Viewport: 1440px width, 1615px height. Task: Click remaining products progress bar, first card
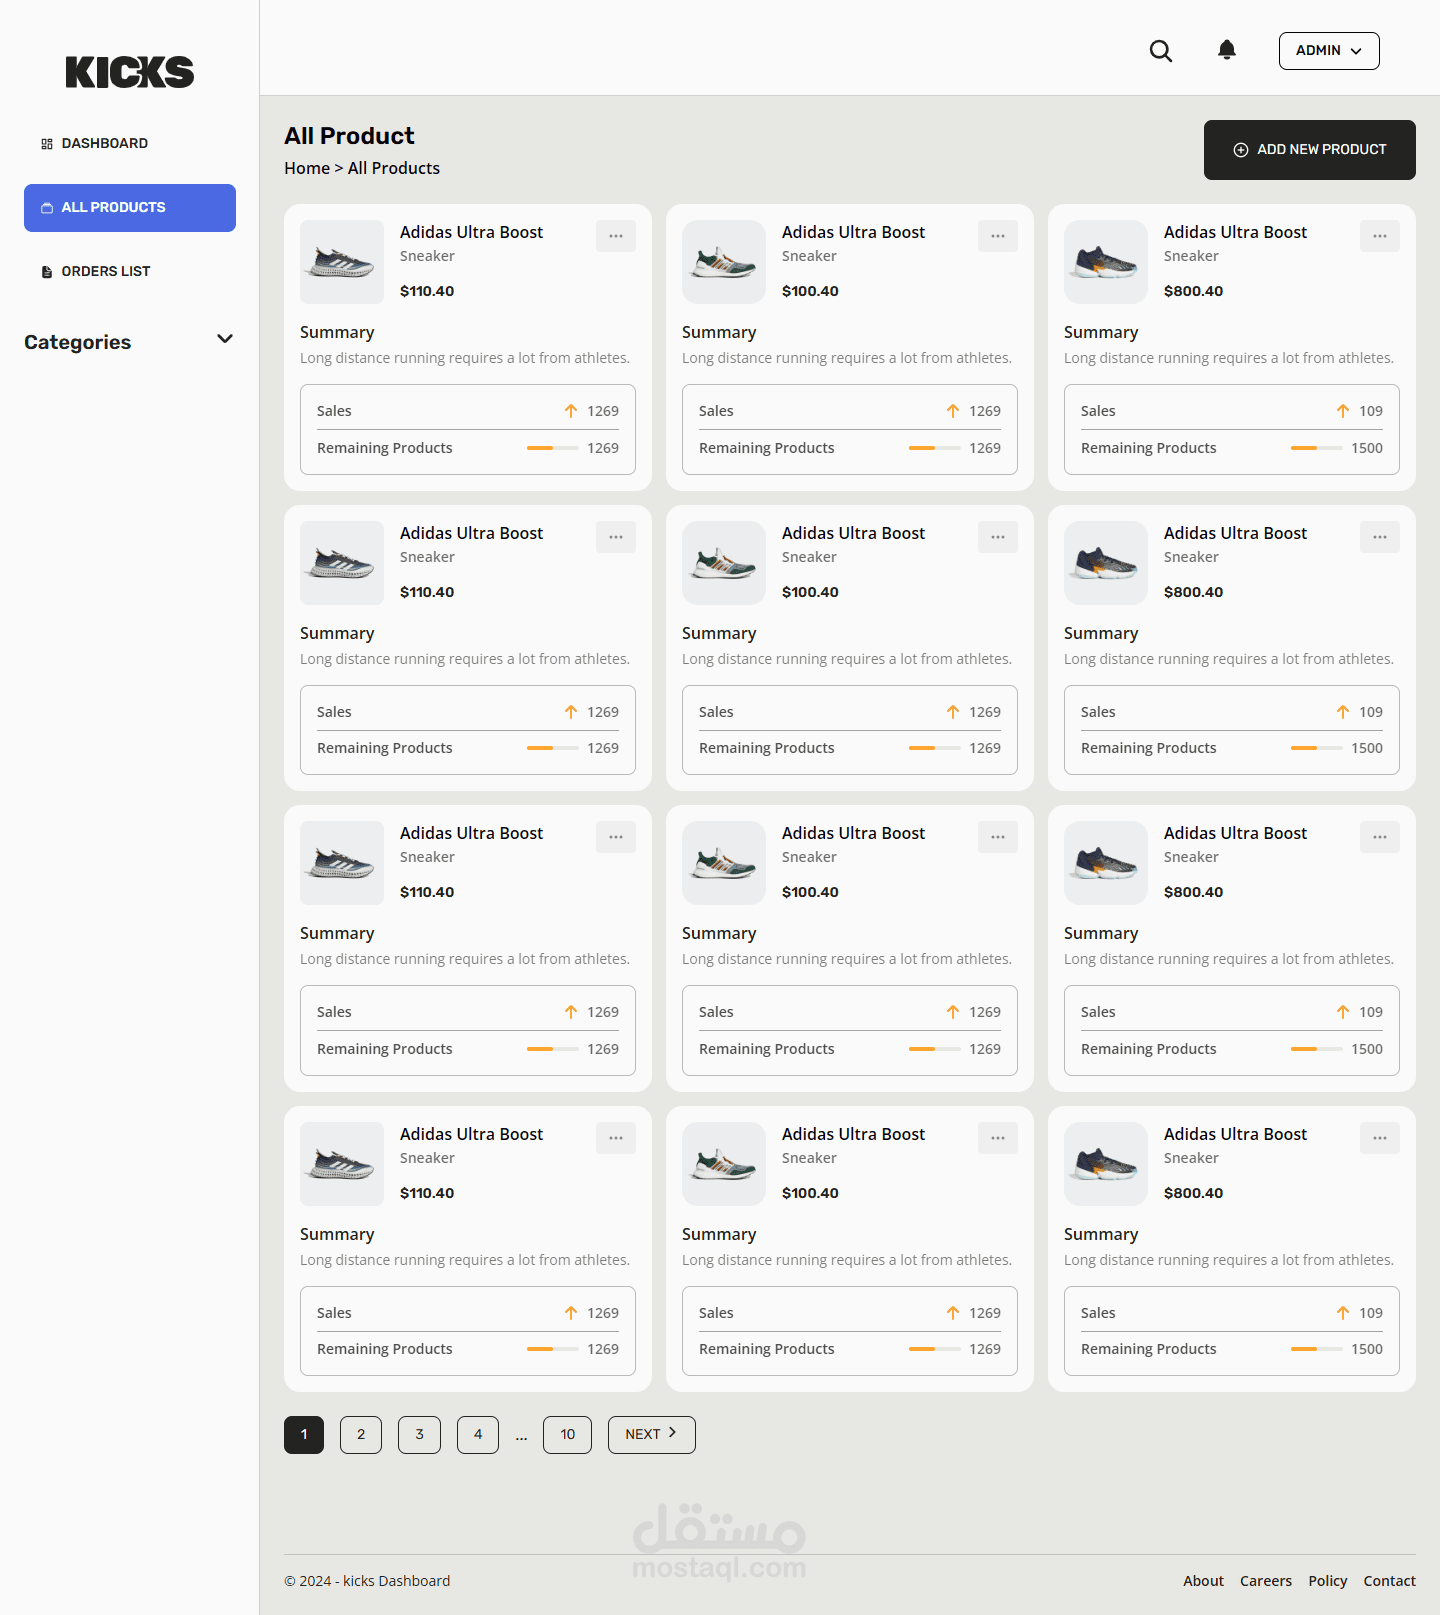553,448
